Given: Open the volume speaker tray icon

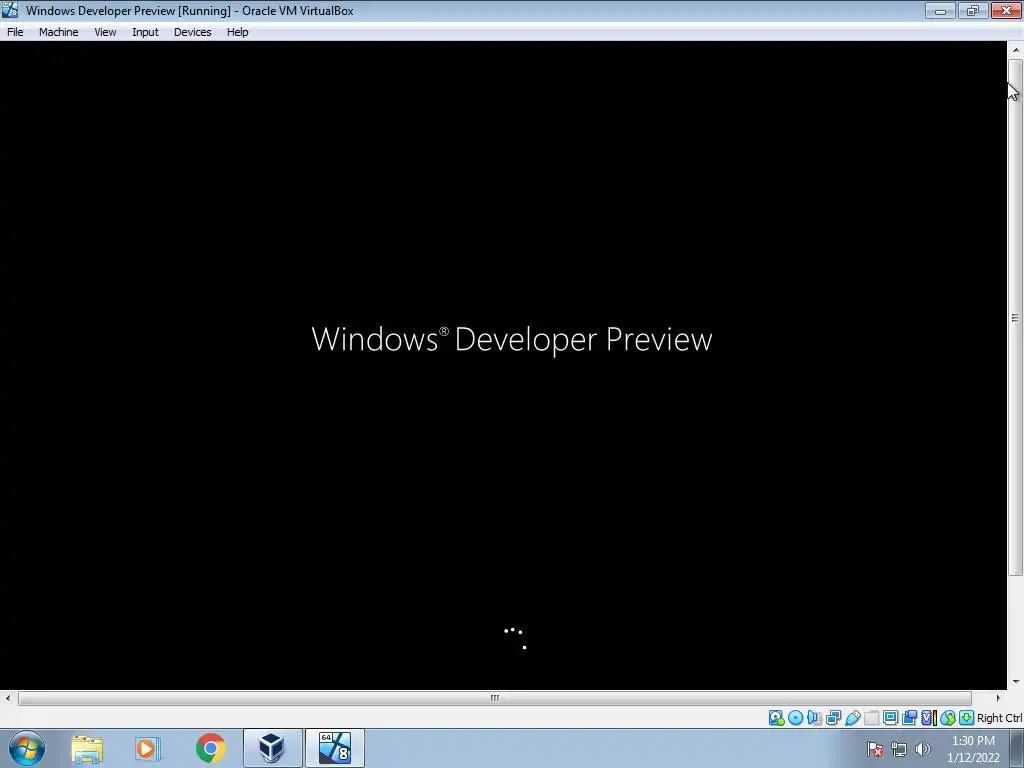Looking at the screenshot, I should click(923, 749).
